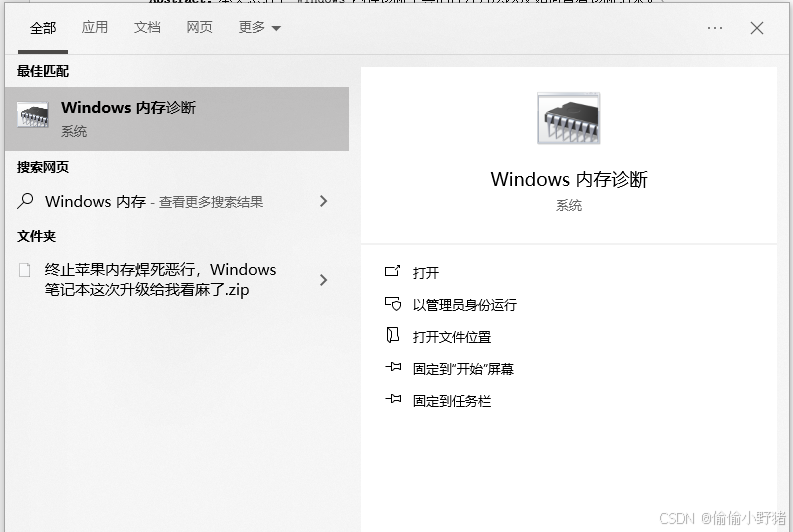793x532 pixels.
Task: Expand the zip file result chevron
Action: pos(324,280)
